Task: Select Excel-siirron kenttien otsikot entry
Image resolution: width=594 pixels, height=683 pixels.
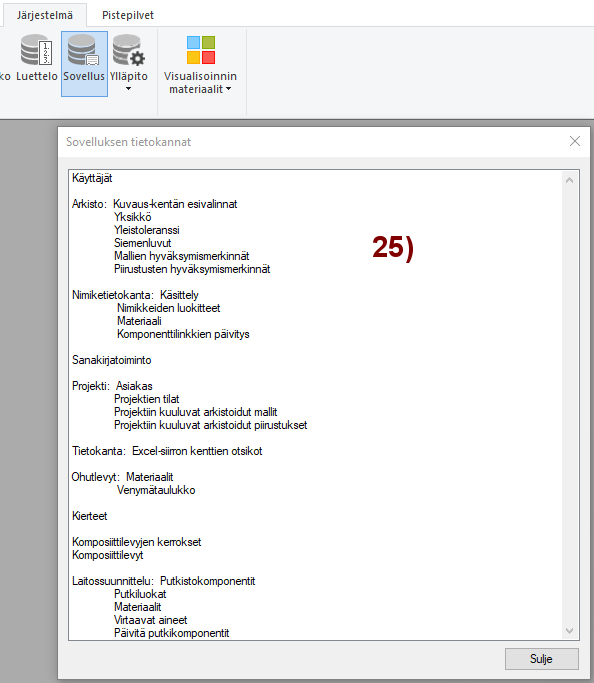Action: click(197, 451)
